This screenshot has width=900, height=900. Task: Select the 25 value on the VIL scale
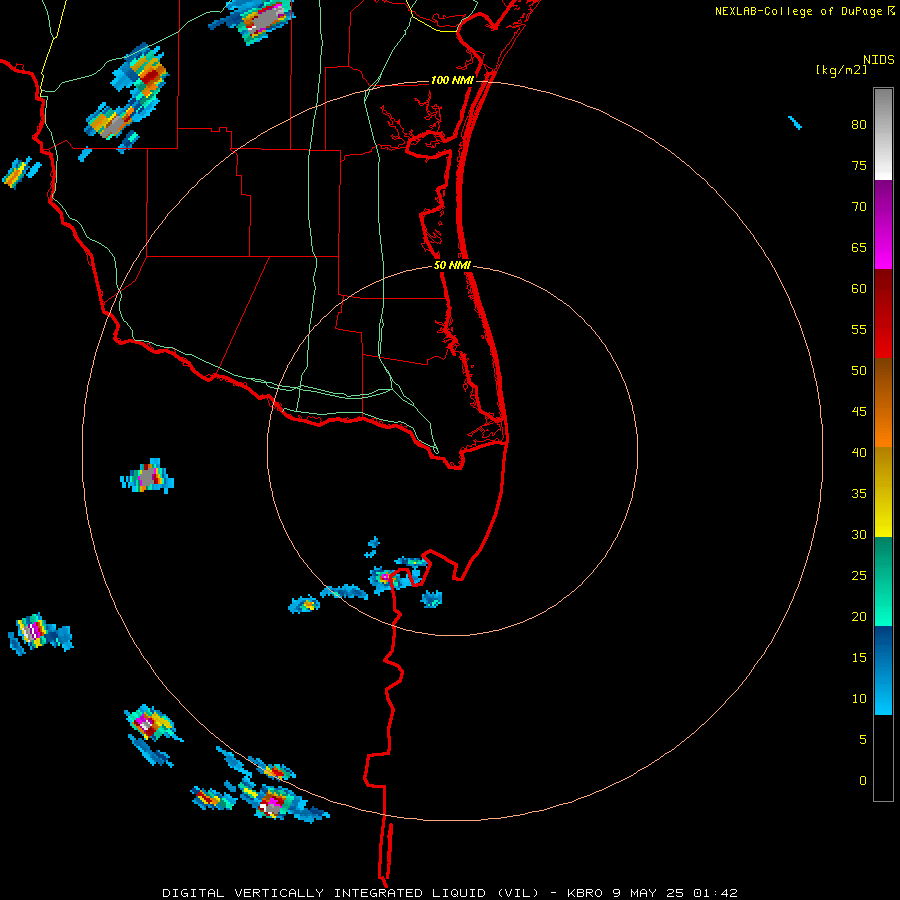coord(859,575)
